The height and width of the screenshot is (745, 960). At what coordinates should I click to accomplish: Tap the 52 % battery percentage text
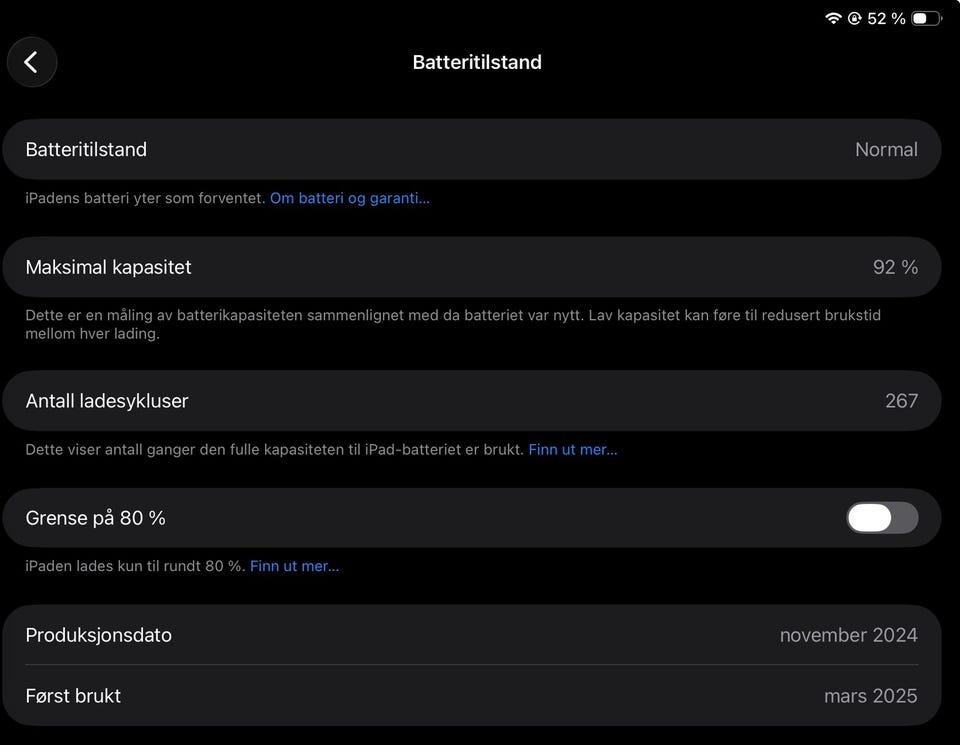coord(886,18)
